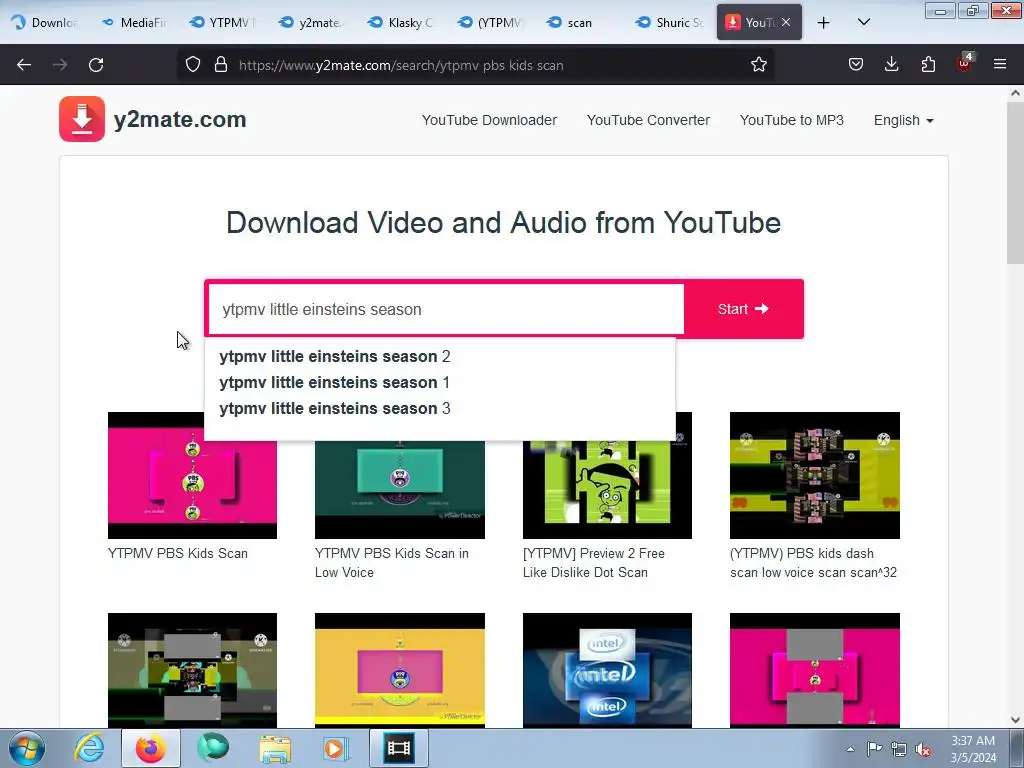Screen dimensions: 1024x768
Task: Open the Firefox hamburger menu
Action: tap(1000, 65)
